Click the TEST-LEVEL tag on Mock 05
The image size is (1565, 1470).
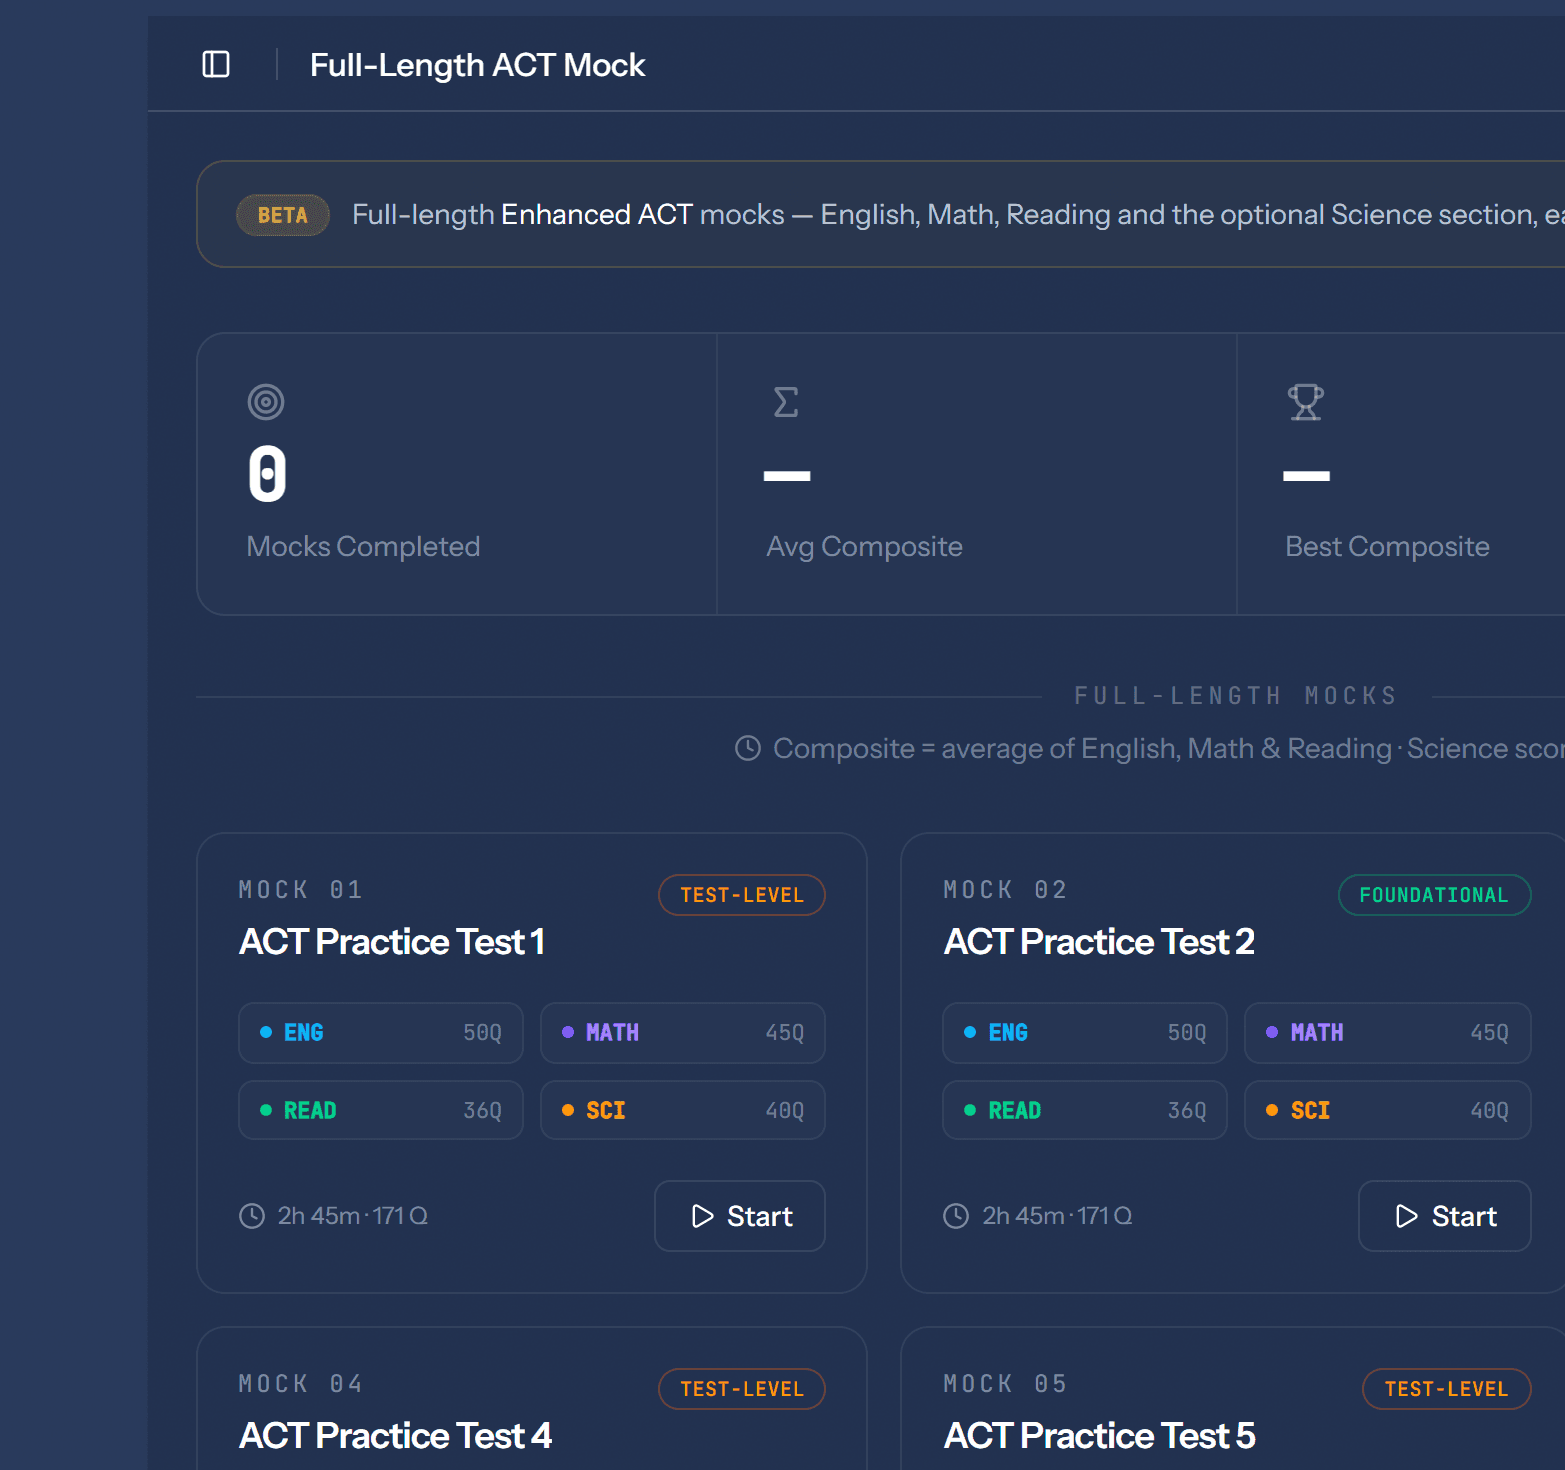[x=1446, y=1389]
